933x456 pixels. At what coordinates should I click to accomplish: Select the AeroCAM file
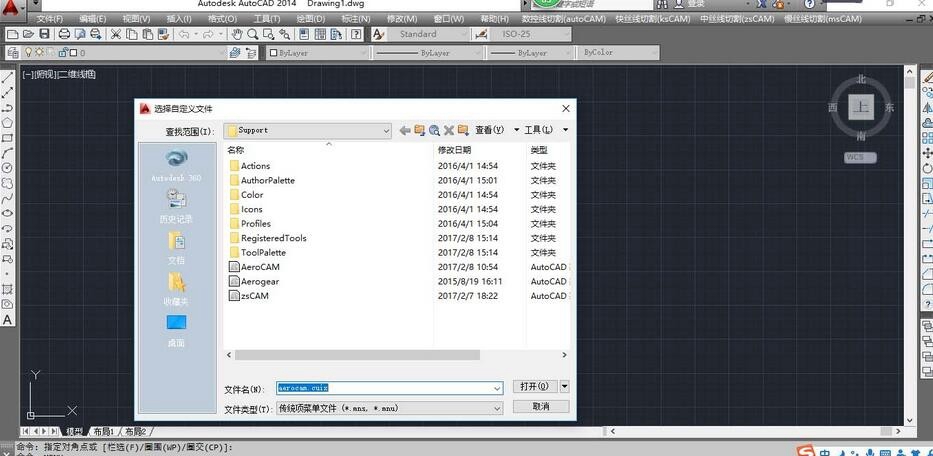pyautogui.click(x=254, y=267)
